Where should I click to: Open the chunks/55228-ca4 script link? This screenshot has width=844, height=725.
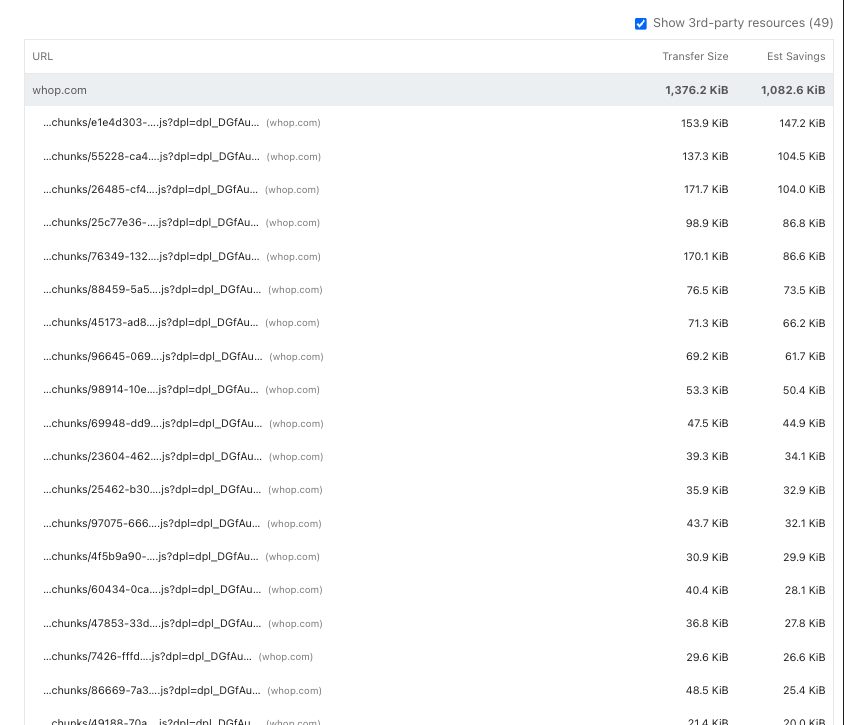click(151, 157)
